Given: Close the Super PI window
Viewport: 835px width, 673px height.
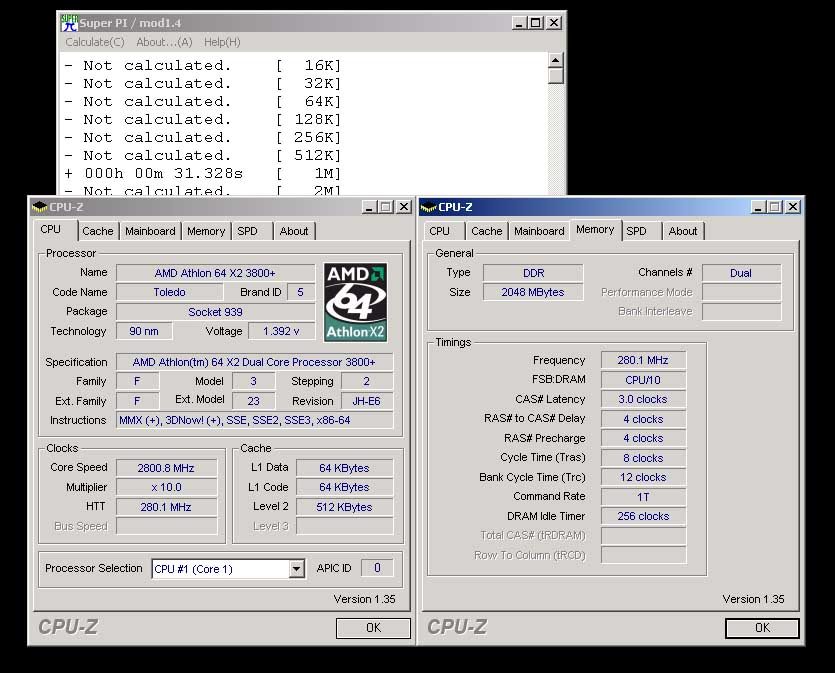Looking at the screenshot, I should coord(554,23).
